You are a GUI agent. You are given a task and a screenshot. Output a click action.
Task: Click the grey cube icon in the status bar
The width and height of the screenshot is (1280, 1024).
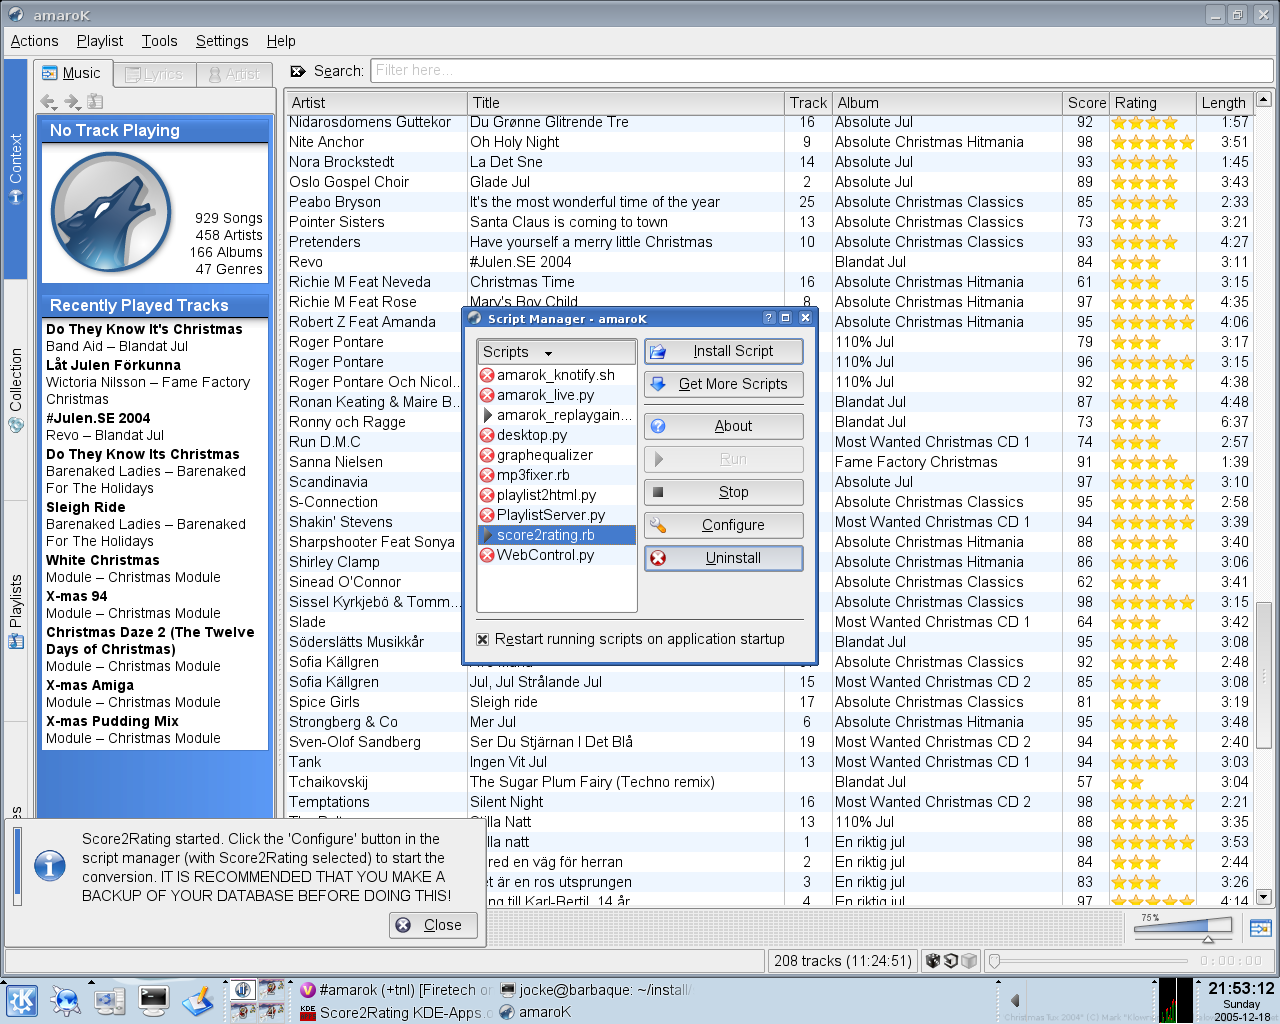pyautogui.click(x=968, y=961)
